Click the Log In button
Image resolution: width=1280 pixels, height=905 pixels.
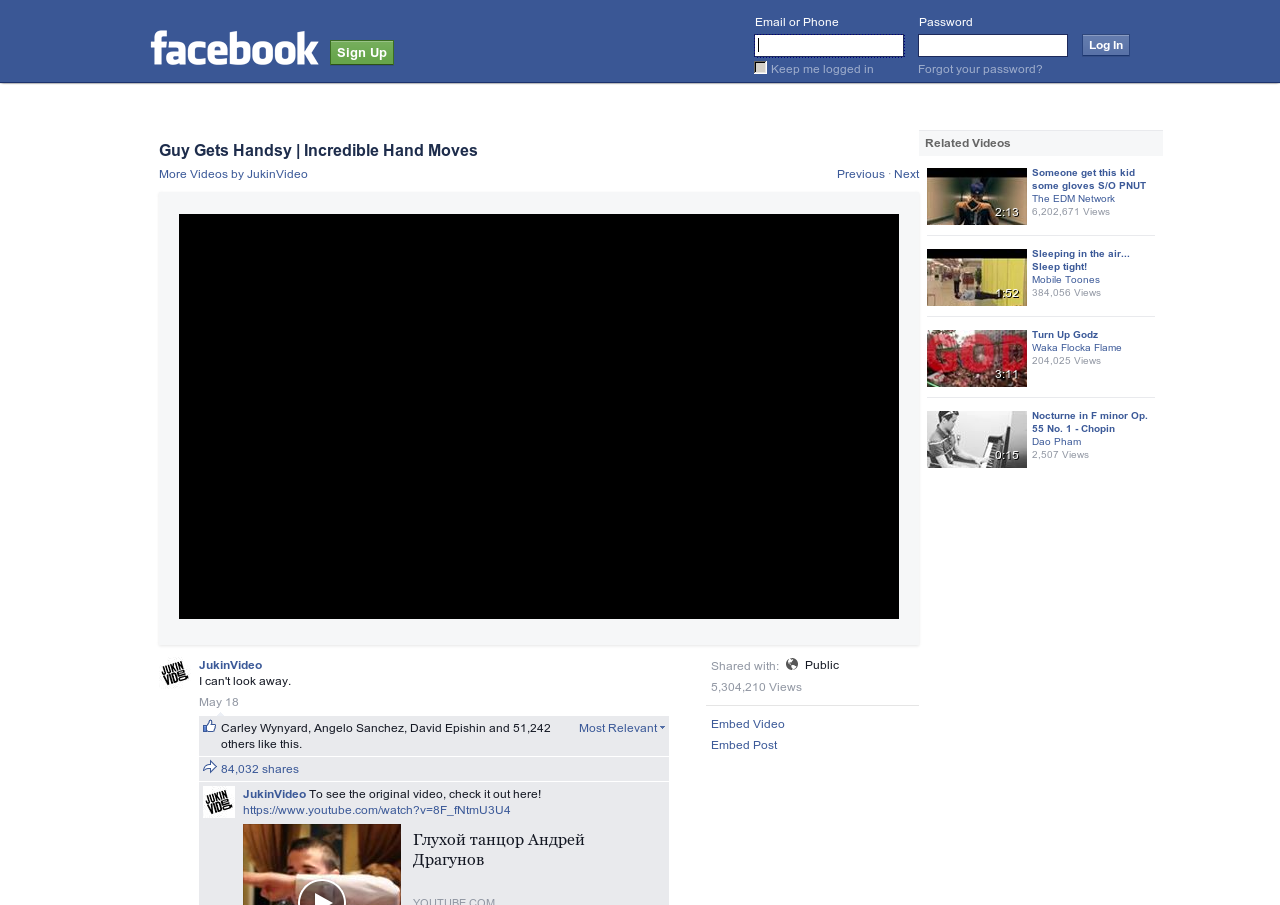coord(1106,45)
